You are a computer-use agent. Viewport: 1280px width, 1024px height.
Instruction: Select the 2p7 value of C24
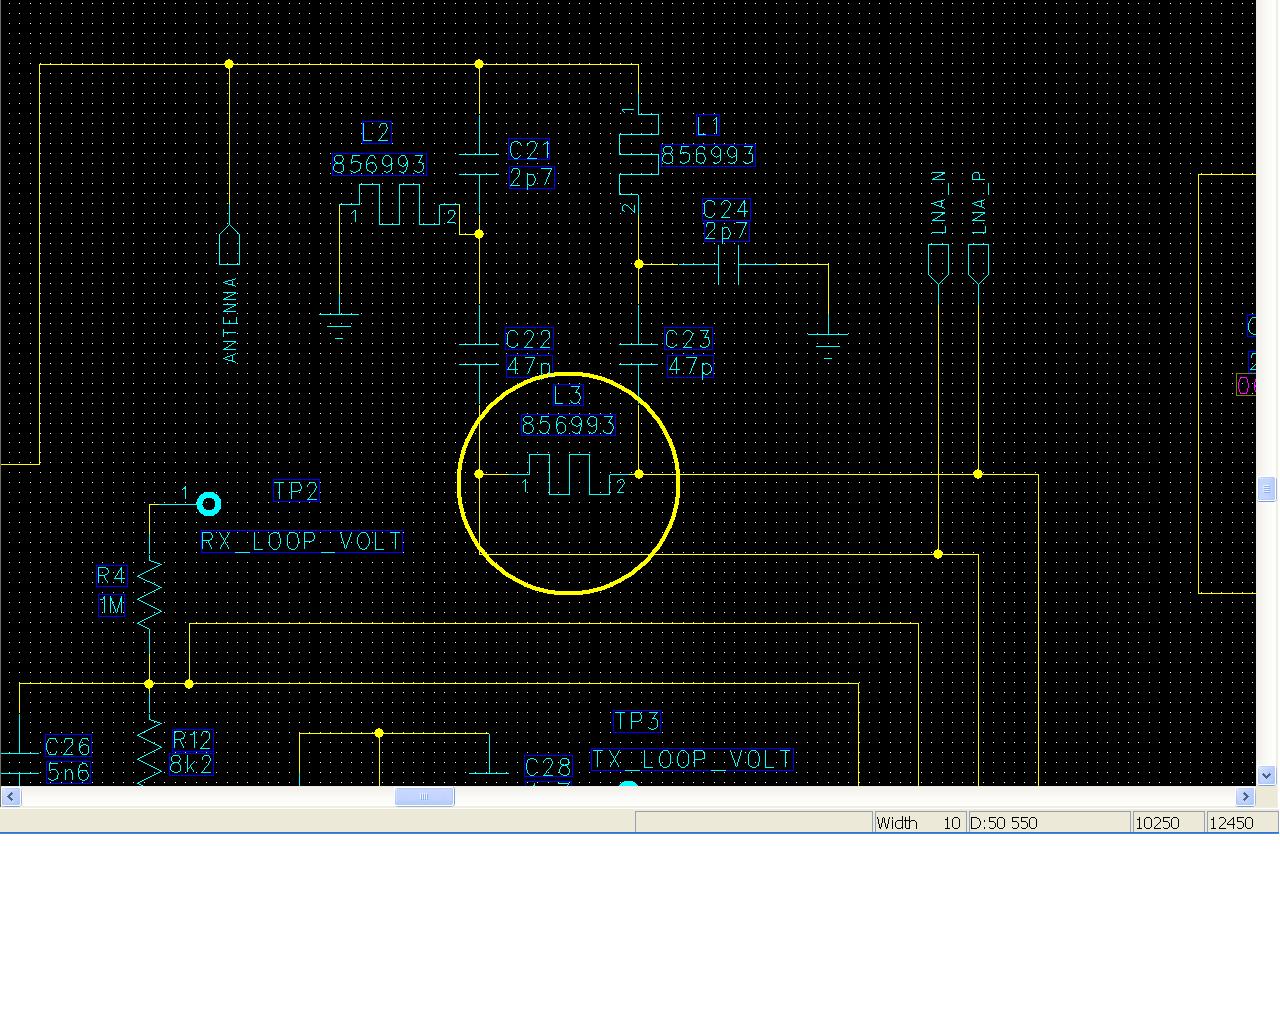coord(726,232)
